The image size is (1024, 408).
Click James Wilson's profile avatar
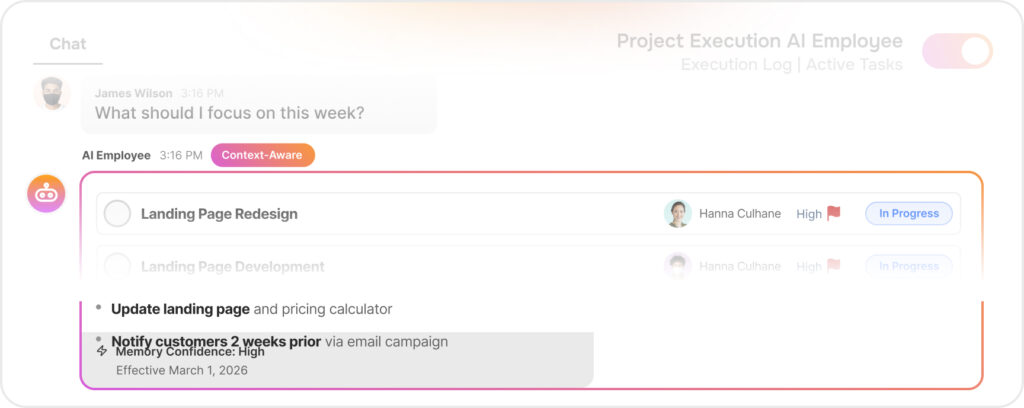52,93
